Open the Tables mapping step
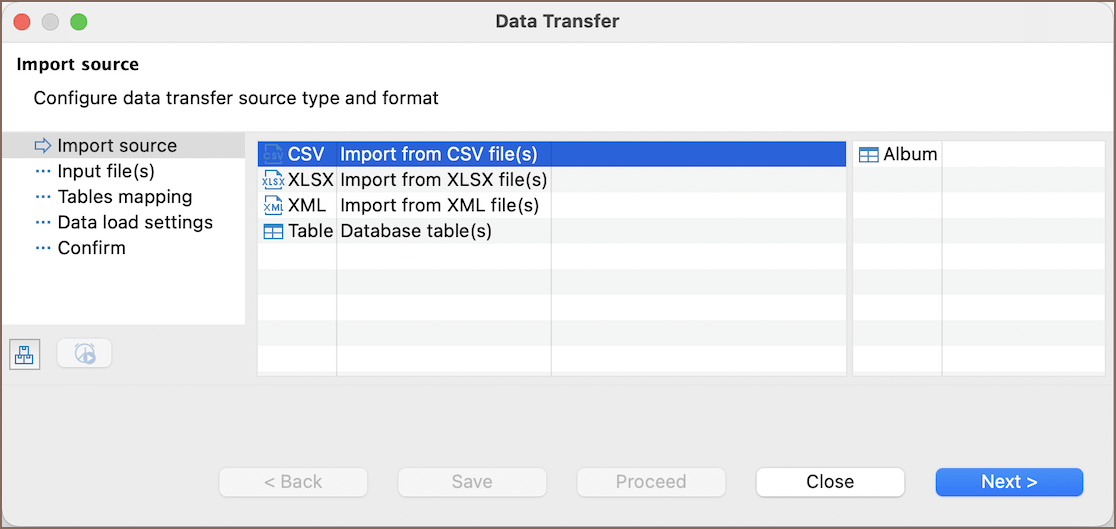Screen dimensions: 1116x529 tap(124, 197)
